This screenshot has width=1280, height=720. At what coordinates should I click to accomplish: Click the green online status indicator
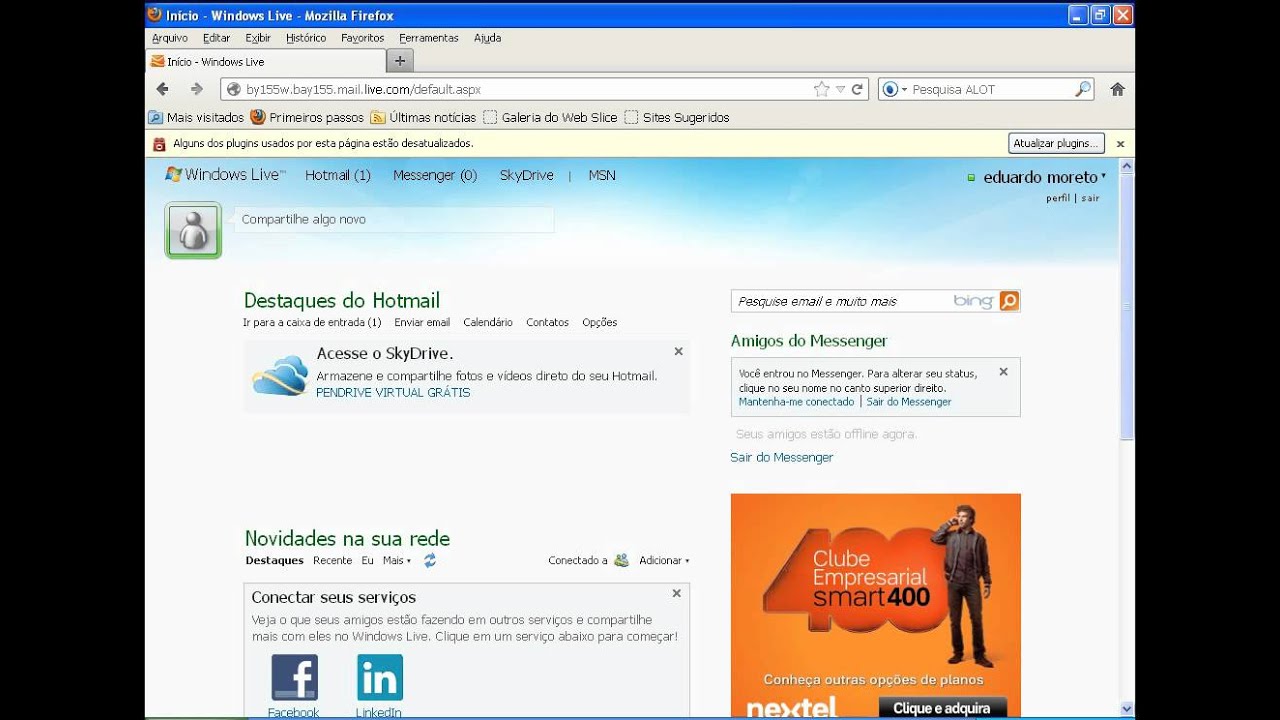pyautogui.click(x=971, y=178)
